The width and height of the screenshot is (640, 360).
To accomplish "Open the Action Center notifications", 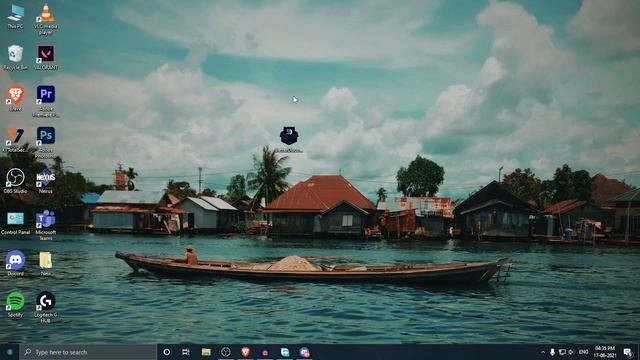I will [628, 352].
